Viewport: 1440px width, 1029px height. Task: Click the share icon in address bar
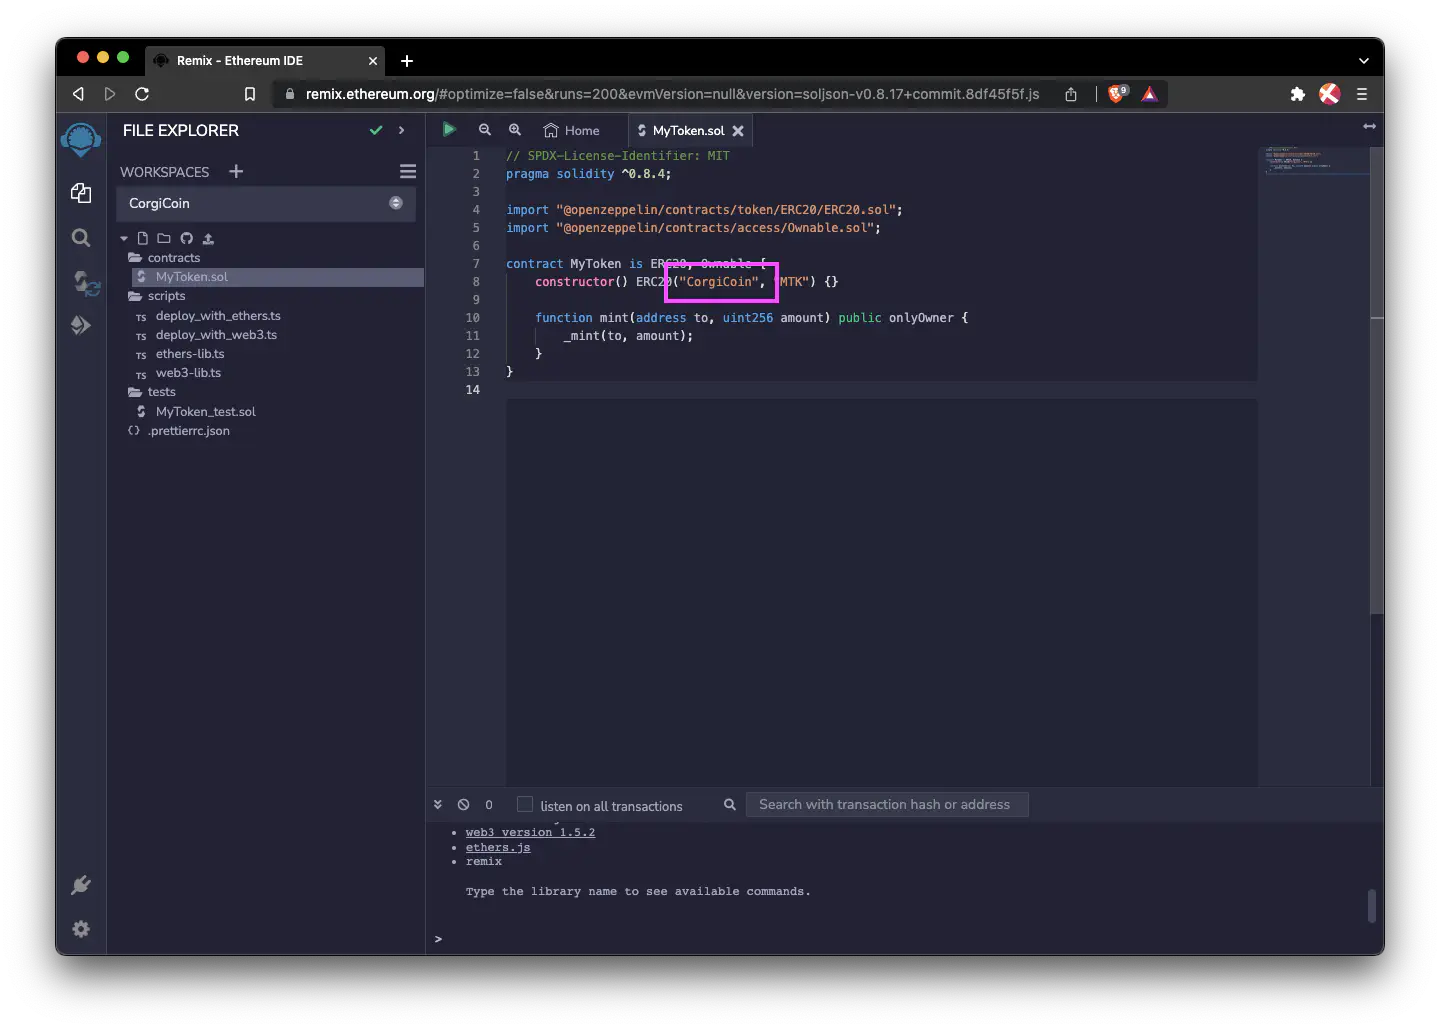point(1071,94)
